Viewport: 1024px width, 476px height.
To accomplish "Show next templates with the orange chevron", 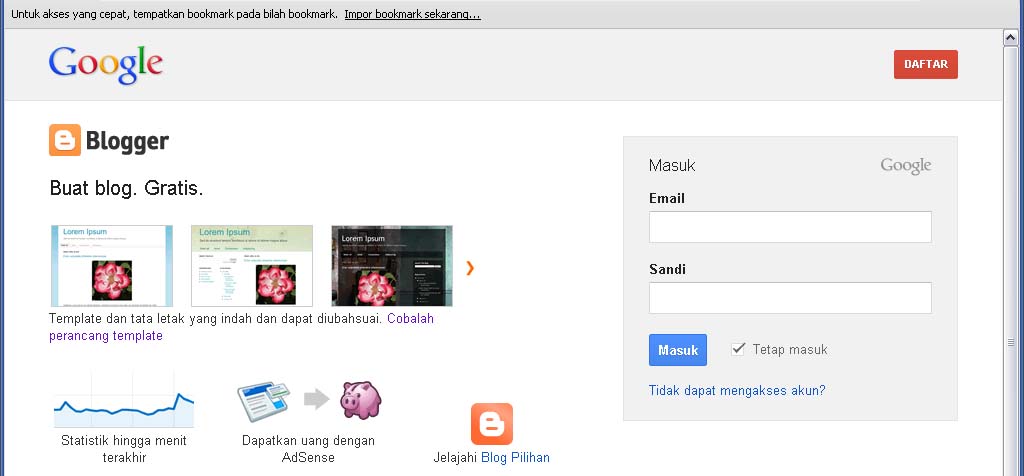I will 470,268.
